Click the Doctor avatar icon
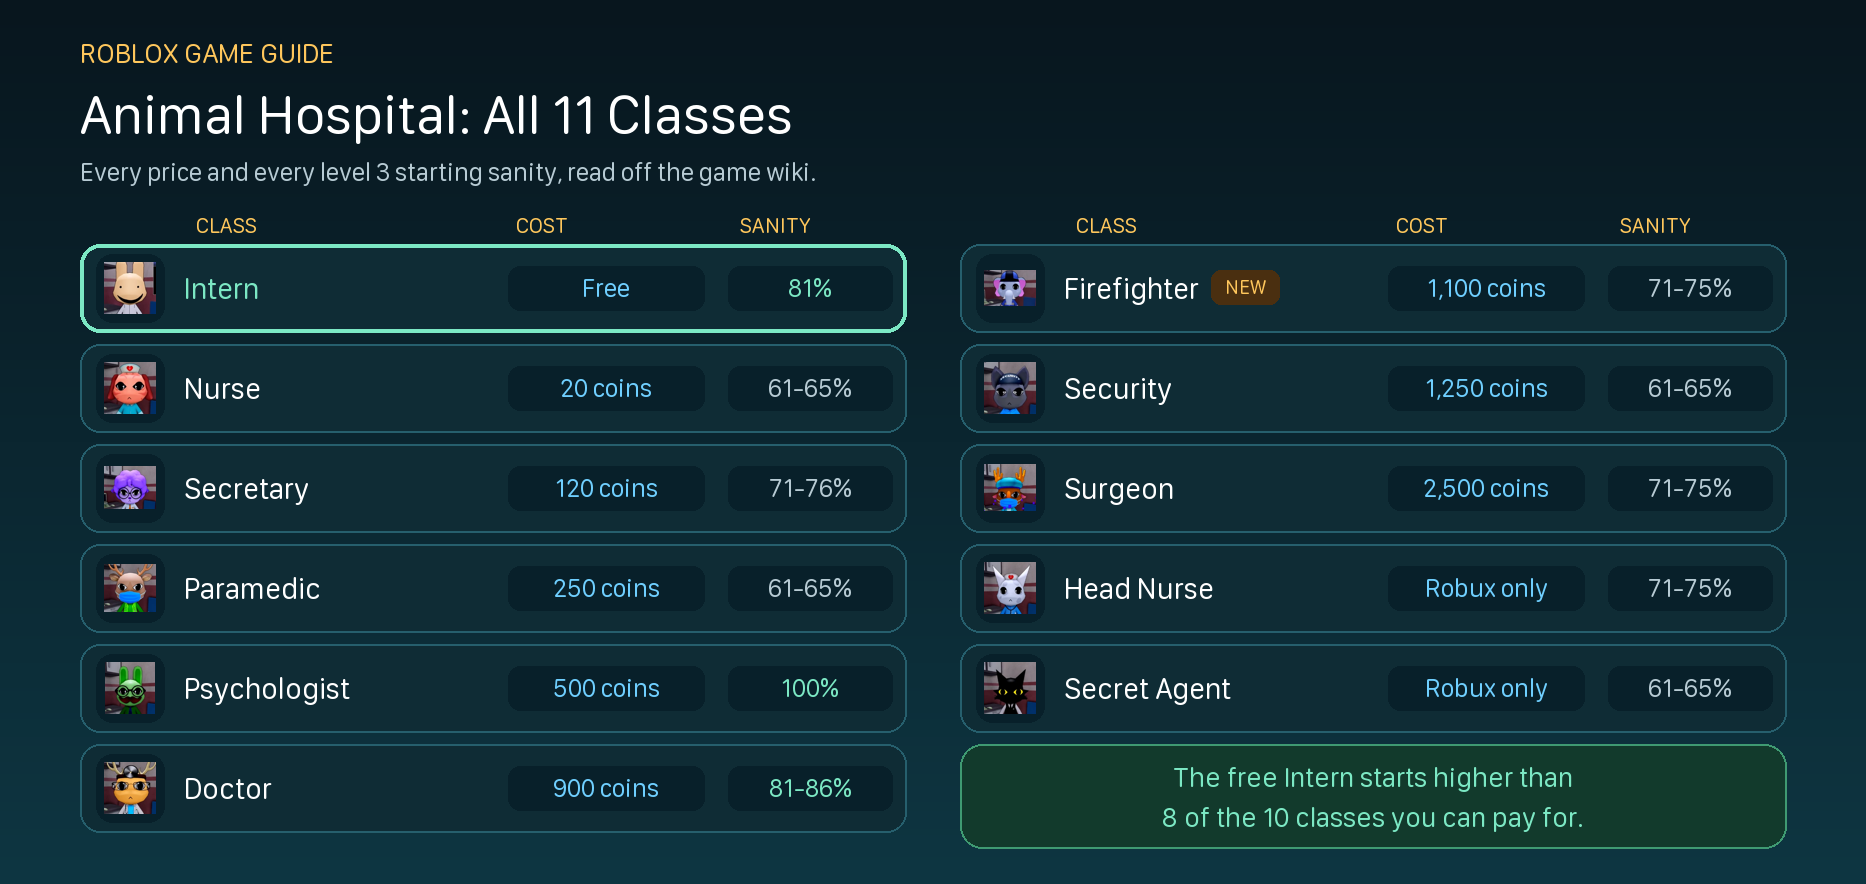 130,788
